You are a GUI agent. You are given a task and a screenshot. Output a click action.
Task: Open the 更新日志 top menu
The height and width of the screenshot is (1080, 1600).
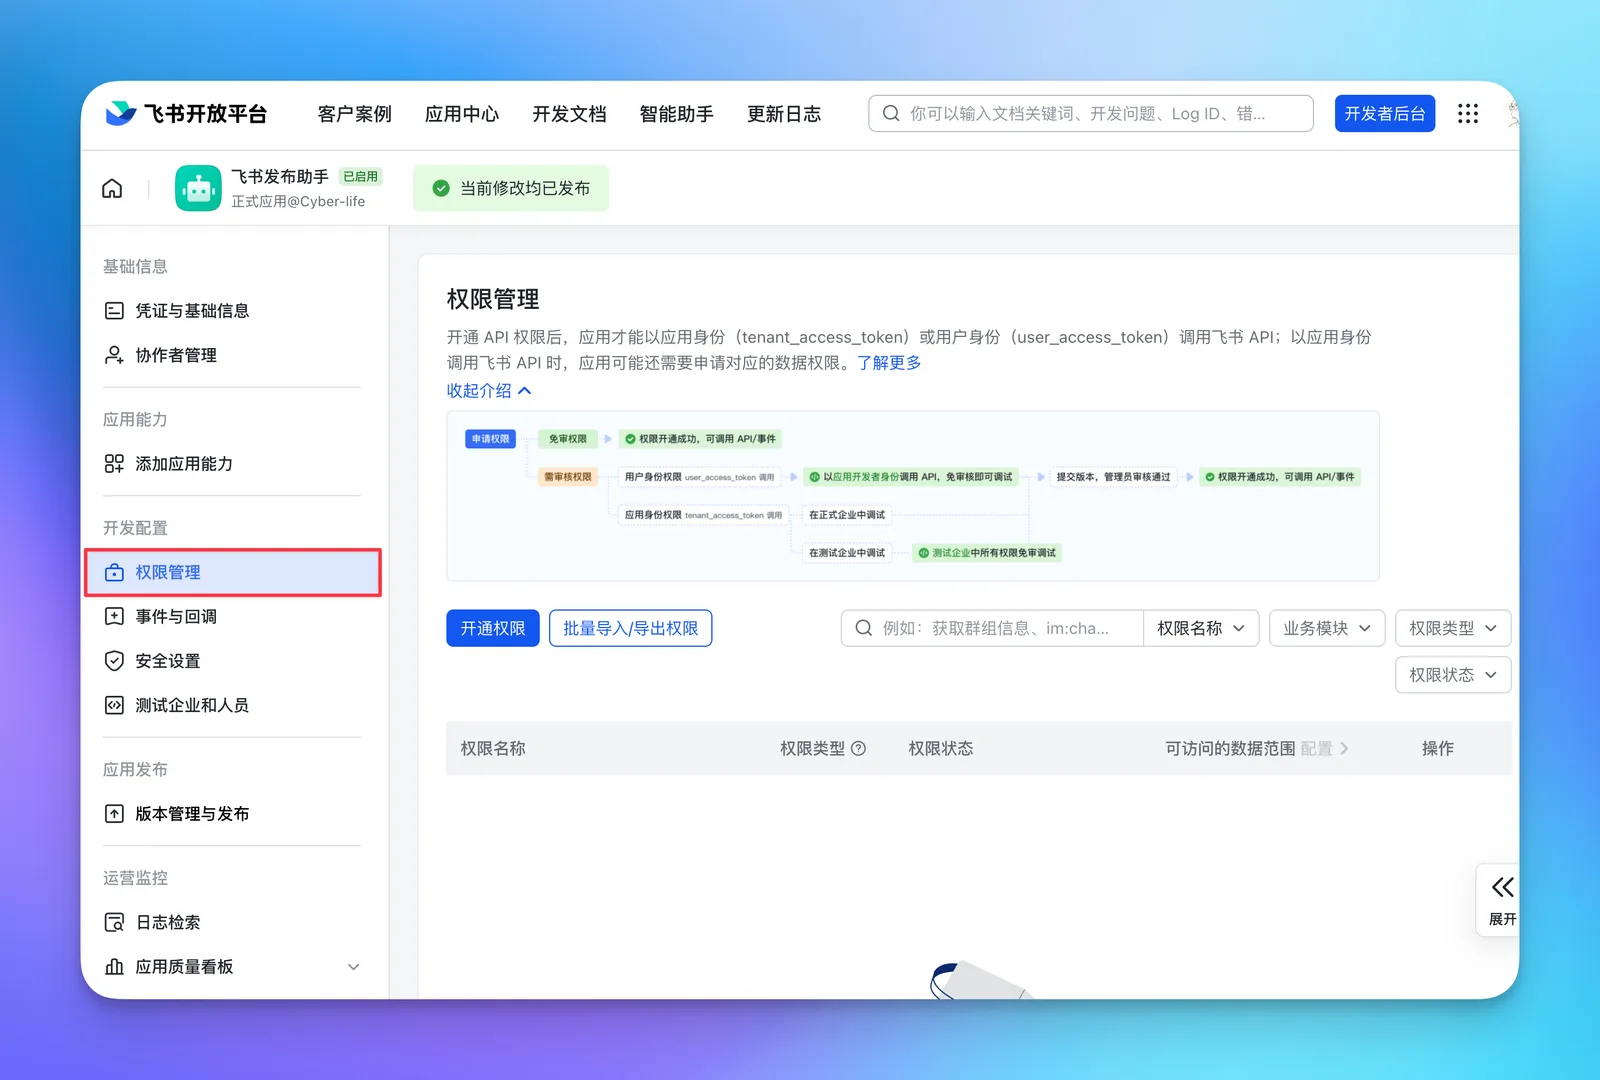point(784,114)
